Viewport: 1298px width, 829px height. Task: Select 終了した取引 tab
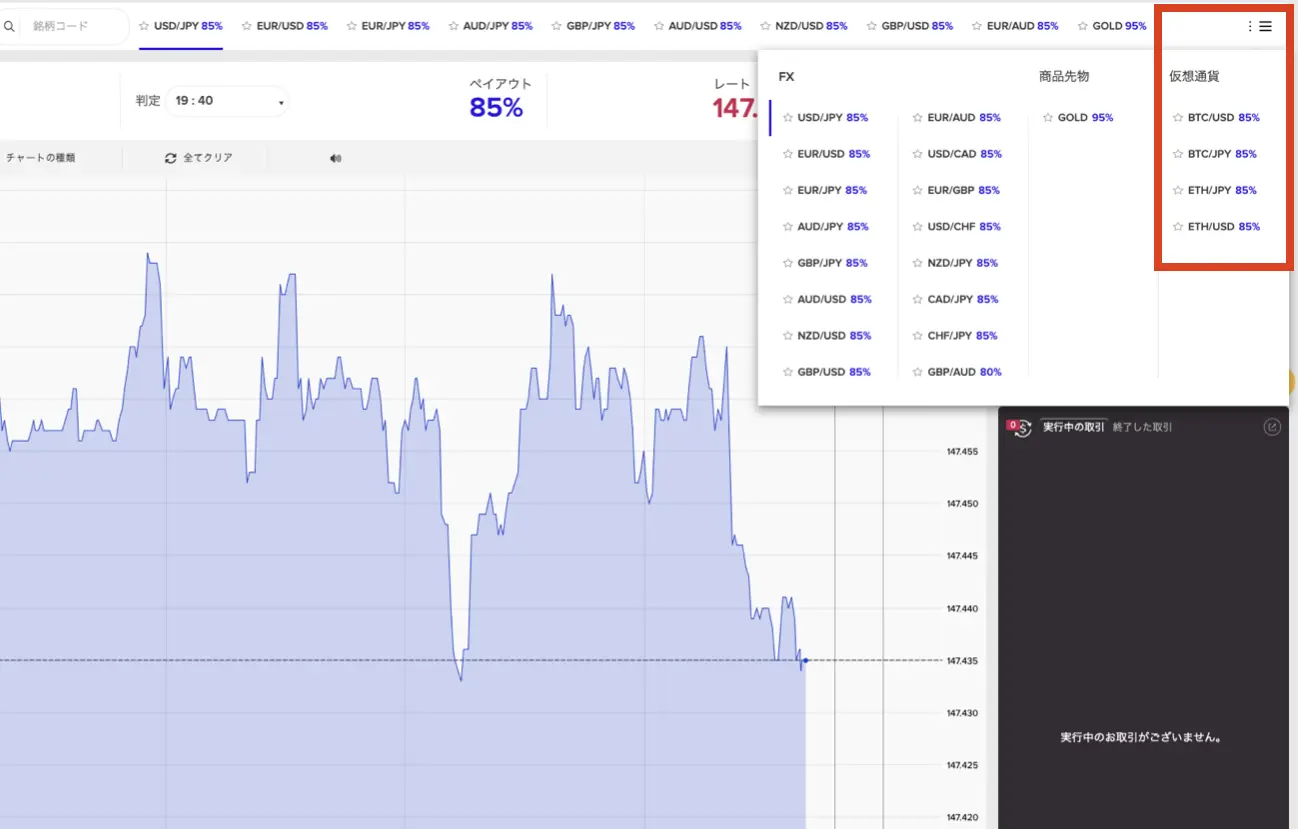pos(1142,427)
